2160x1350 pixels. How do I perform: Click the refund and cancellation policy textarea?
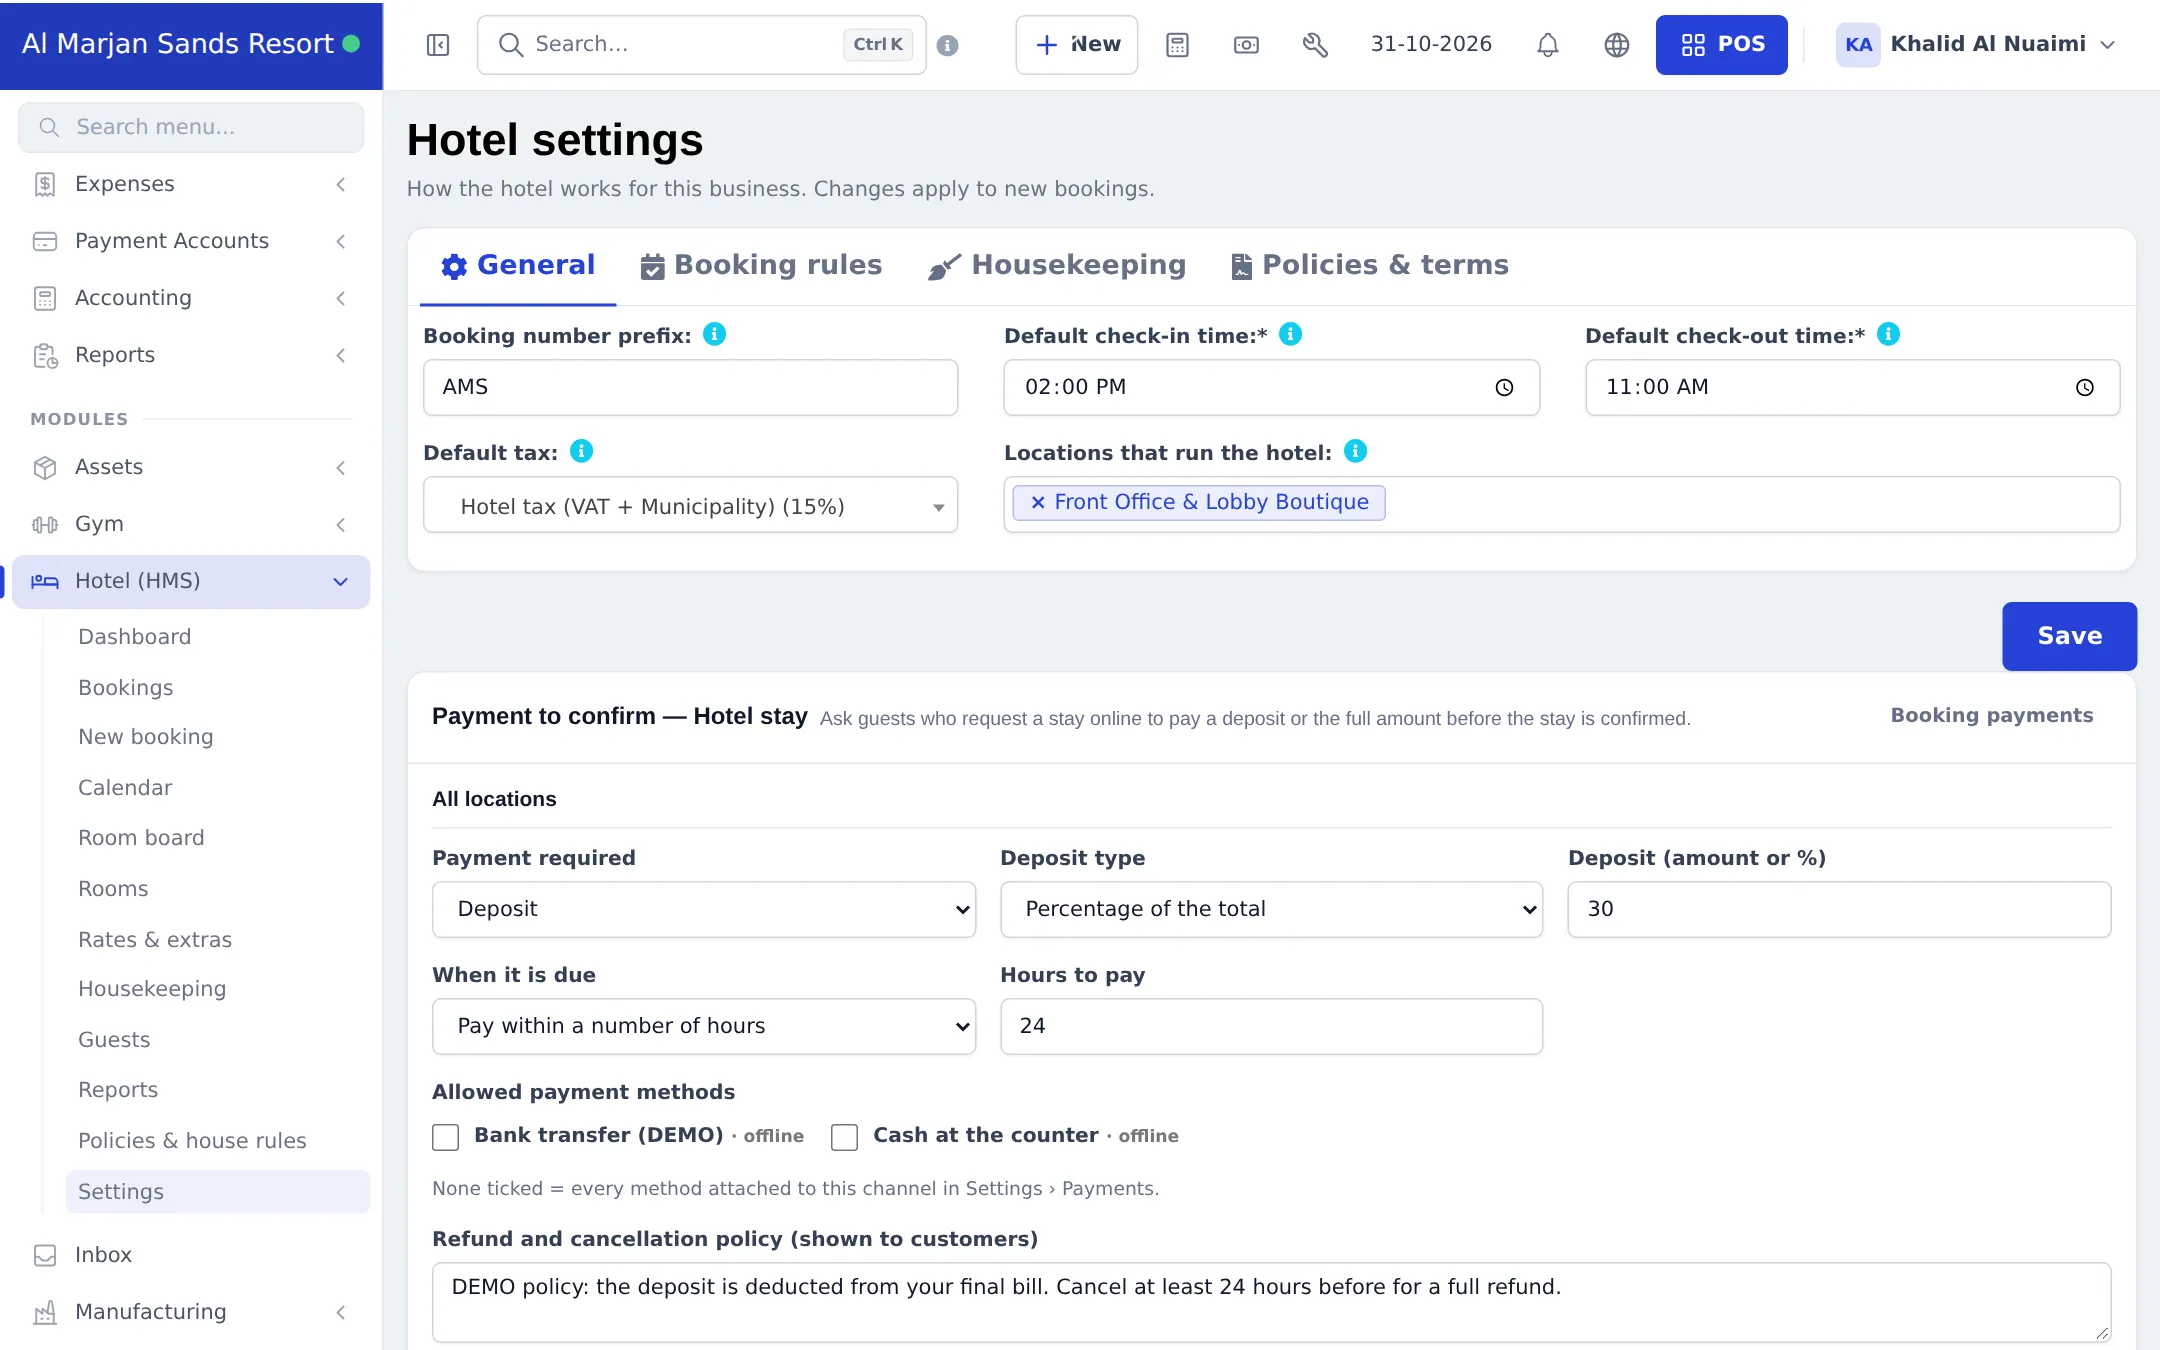click(1271, 1302)
